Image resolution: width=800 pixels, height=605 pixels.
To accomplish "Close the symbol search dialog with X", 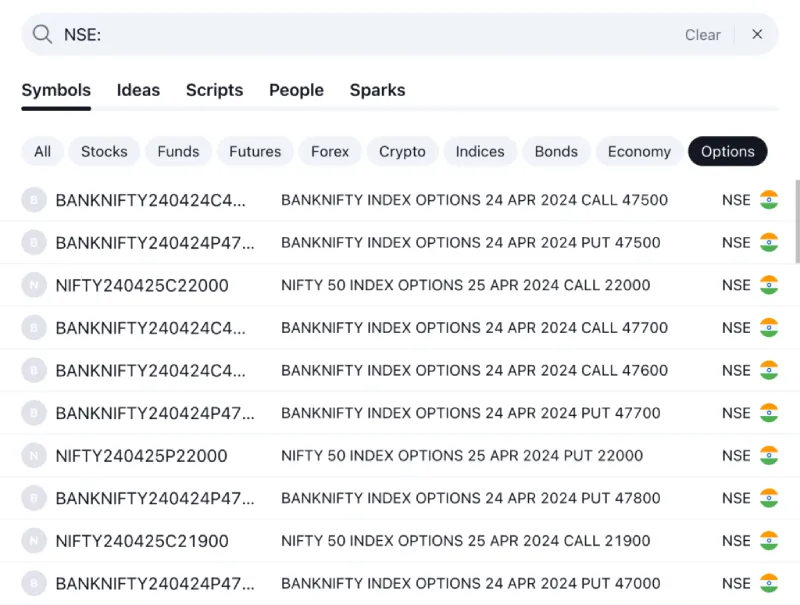I will [x=757, y=34].
